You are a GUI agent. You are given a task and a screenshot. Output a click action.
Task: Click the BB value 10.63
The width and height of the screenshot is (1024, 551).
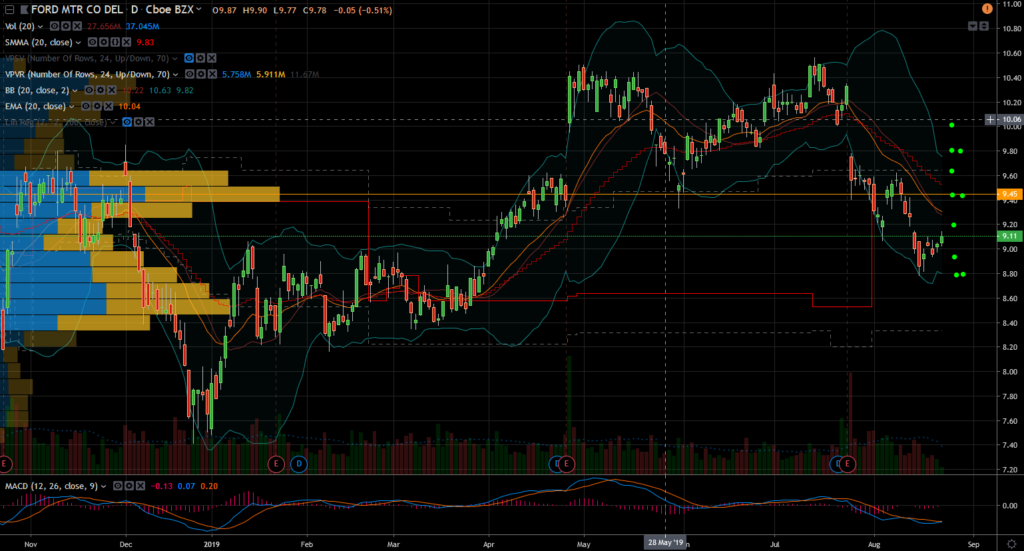160,90
